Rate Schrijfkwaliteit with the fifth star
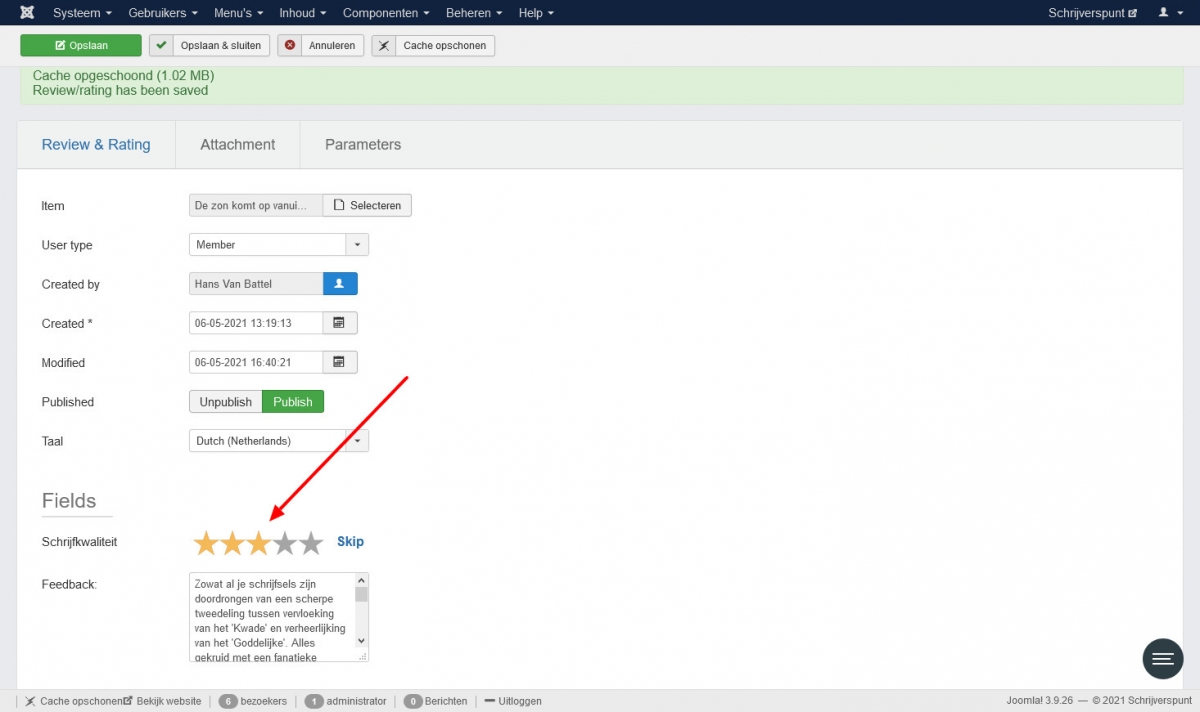The height and width of the screenshot is (712, 1200). [311, 543]
